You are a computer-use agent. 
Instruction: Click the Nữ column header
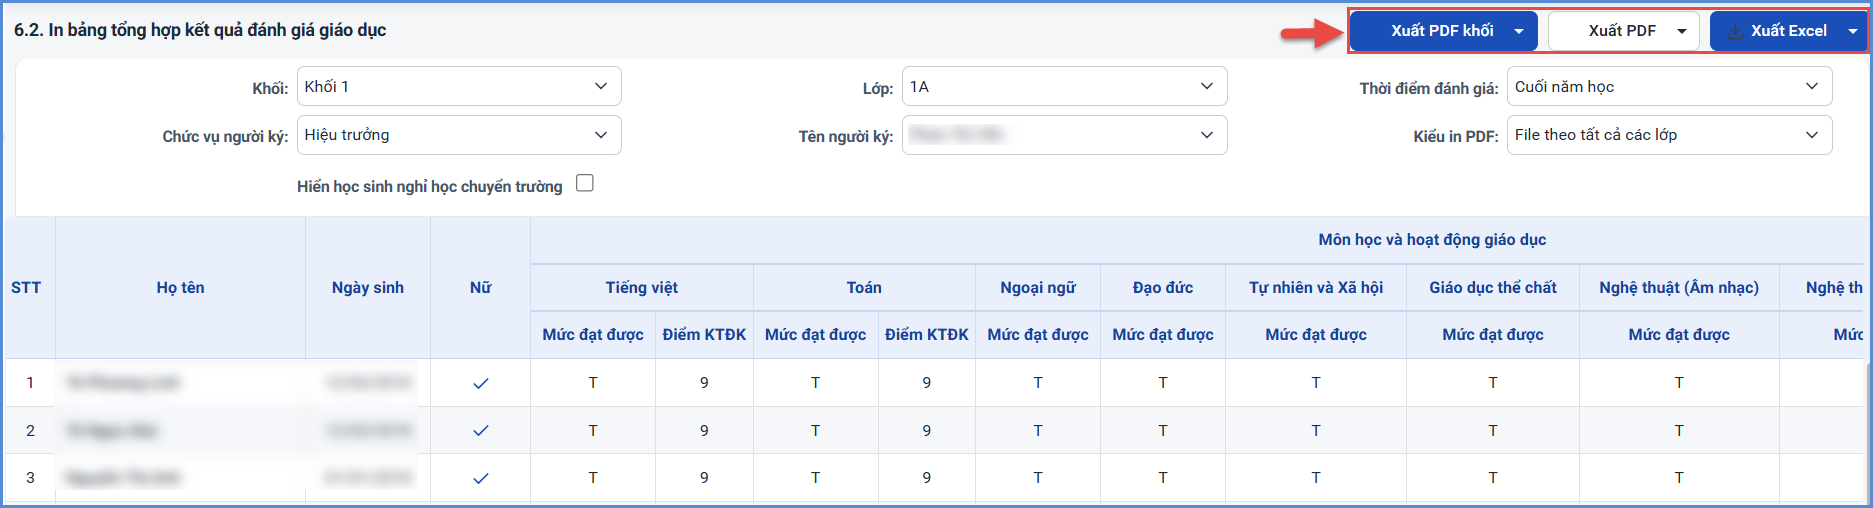click(x=481, y=288)
